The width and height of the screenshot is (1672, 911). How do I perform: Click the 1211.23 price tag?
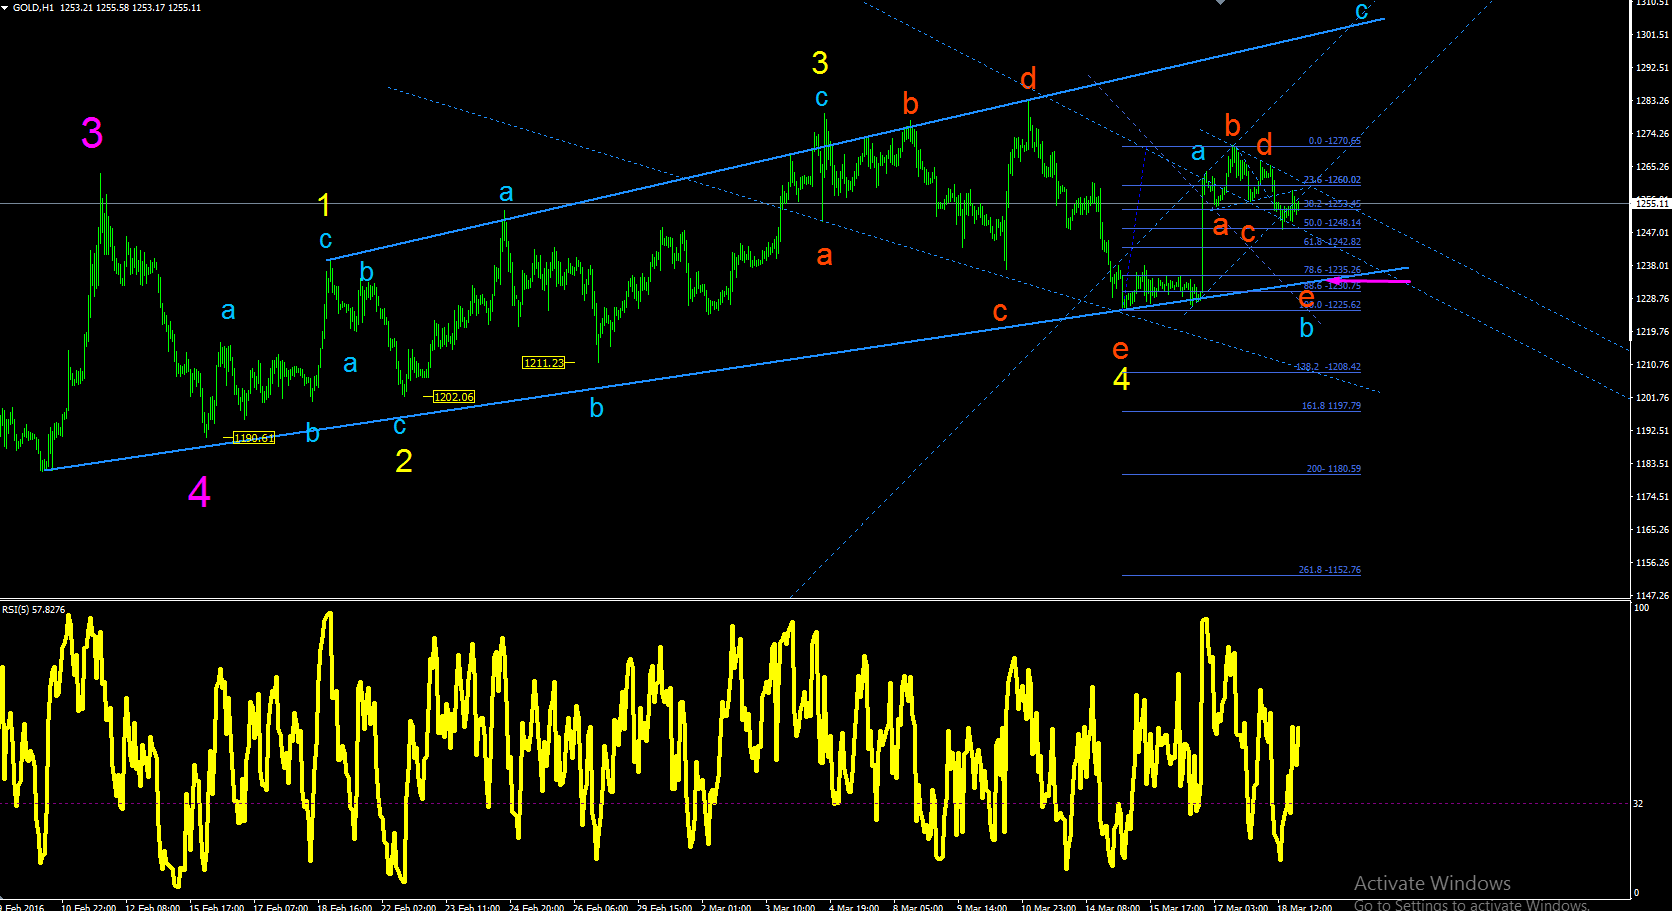click(544, 363)
